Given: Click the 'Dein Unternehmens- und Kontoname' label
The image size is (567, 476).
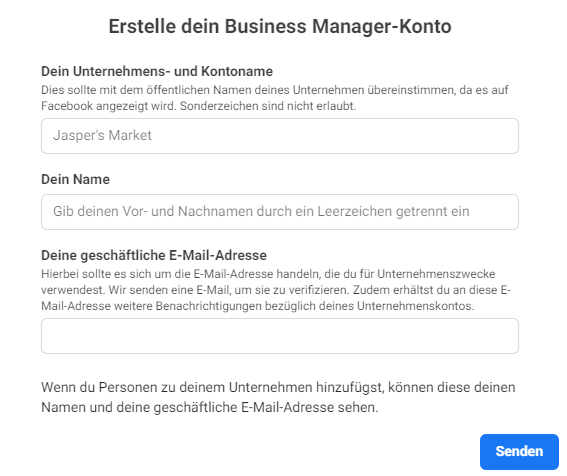Looking at the screenshot, I should click(x=157, y=72).
